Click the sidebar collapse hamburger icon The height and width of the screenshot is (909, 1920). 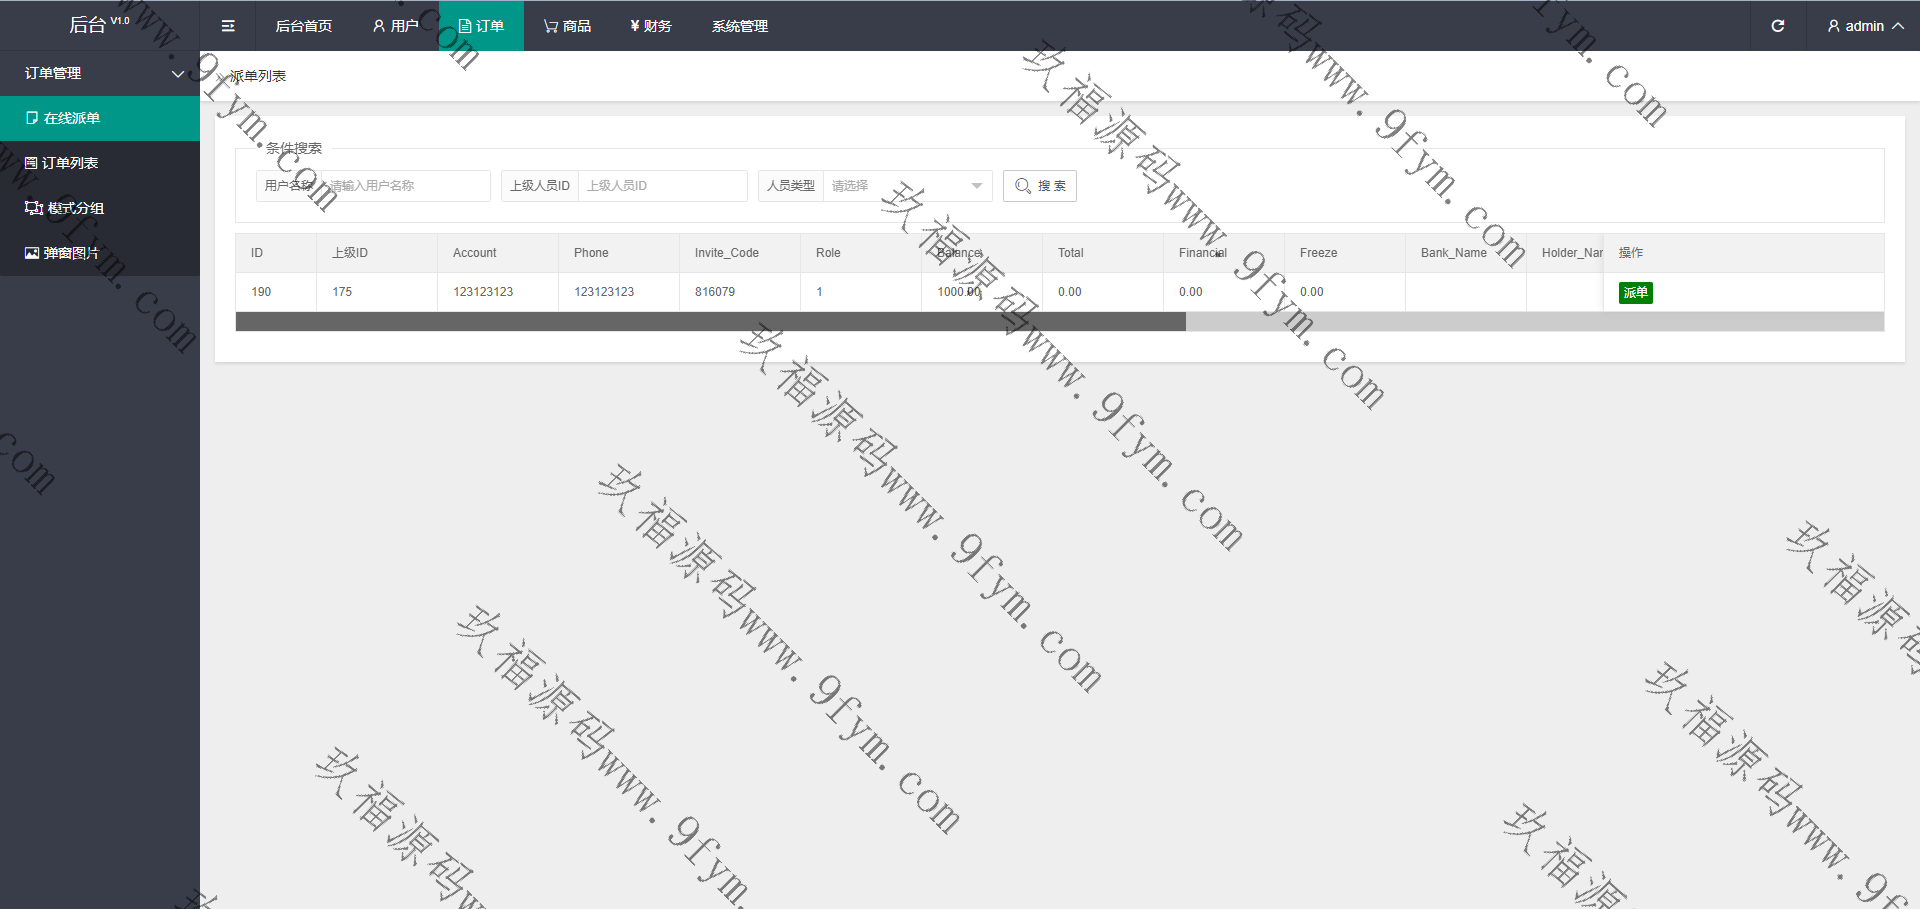228,26
